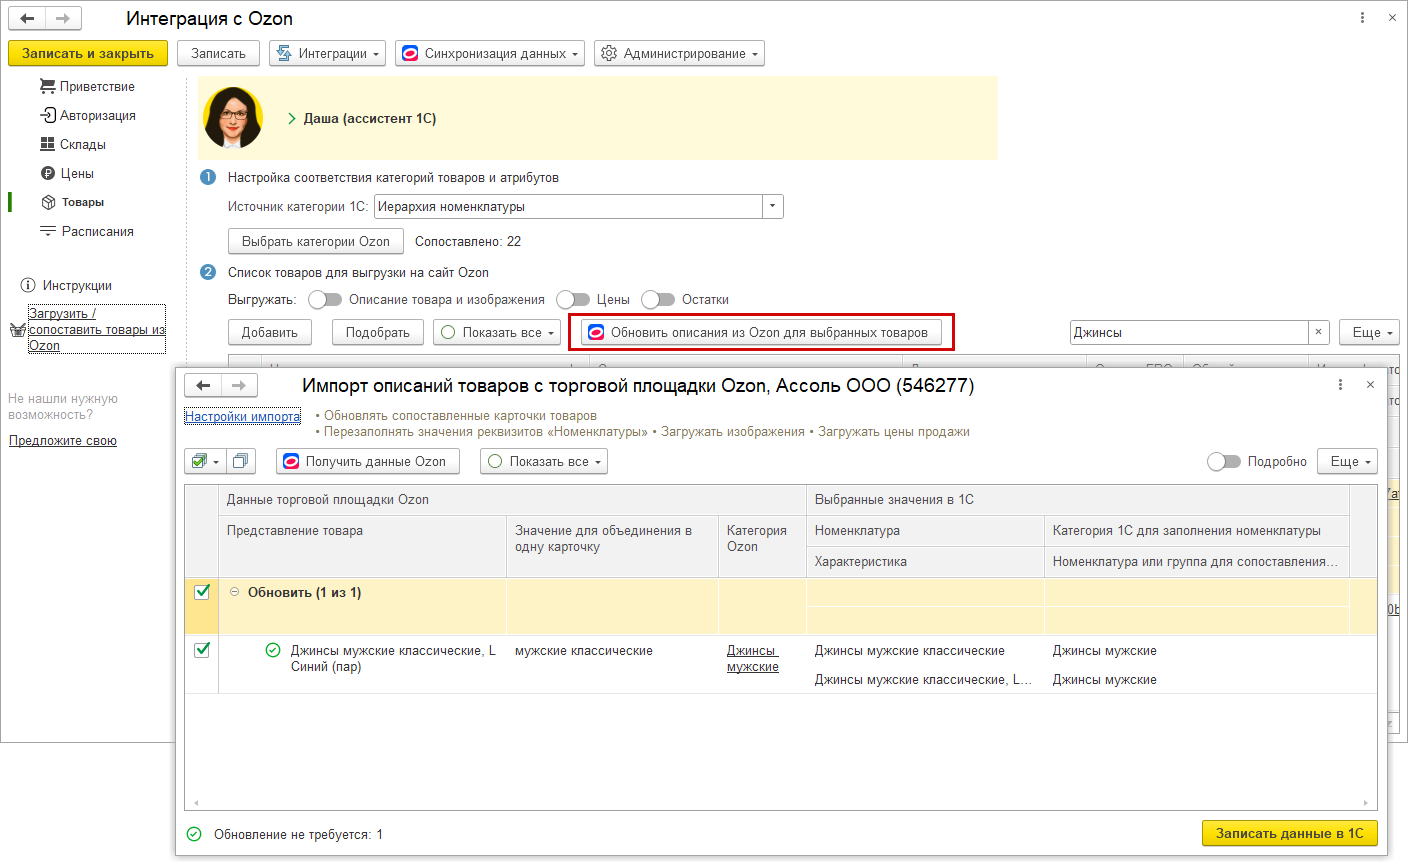Viewport: 1408px width, 863px height.
Task: Open the Настройки импорта link
Action: click(x=242, y=416)
